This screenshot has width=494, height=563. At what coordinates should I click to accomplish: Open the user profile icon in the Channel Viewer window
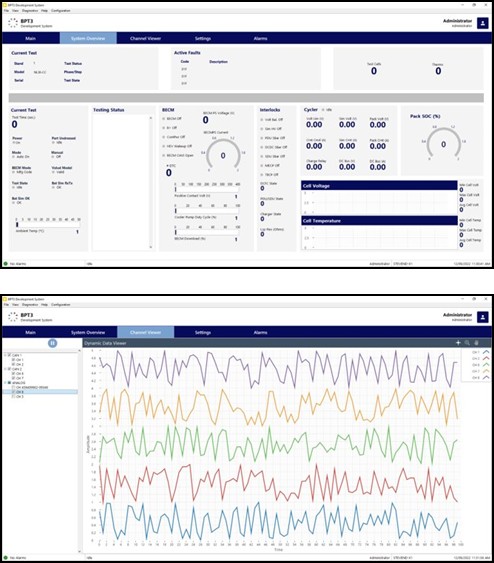[x=483, y=317]
